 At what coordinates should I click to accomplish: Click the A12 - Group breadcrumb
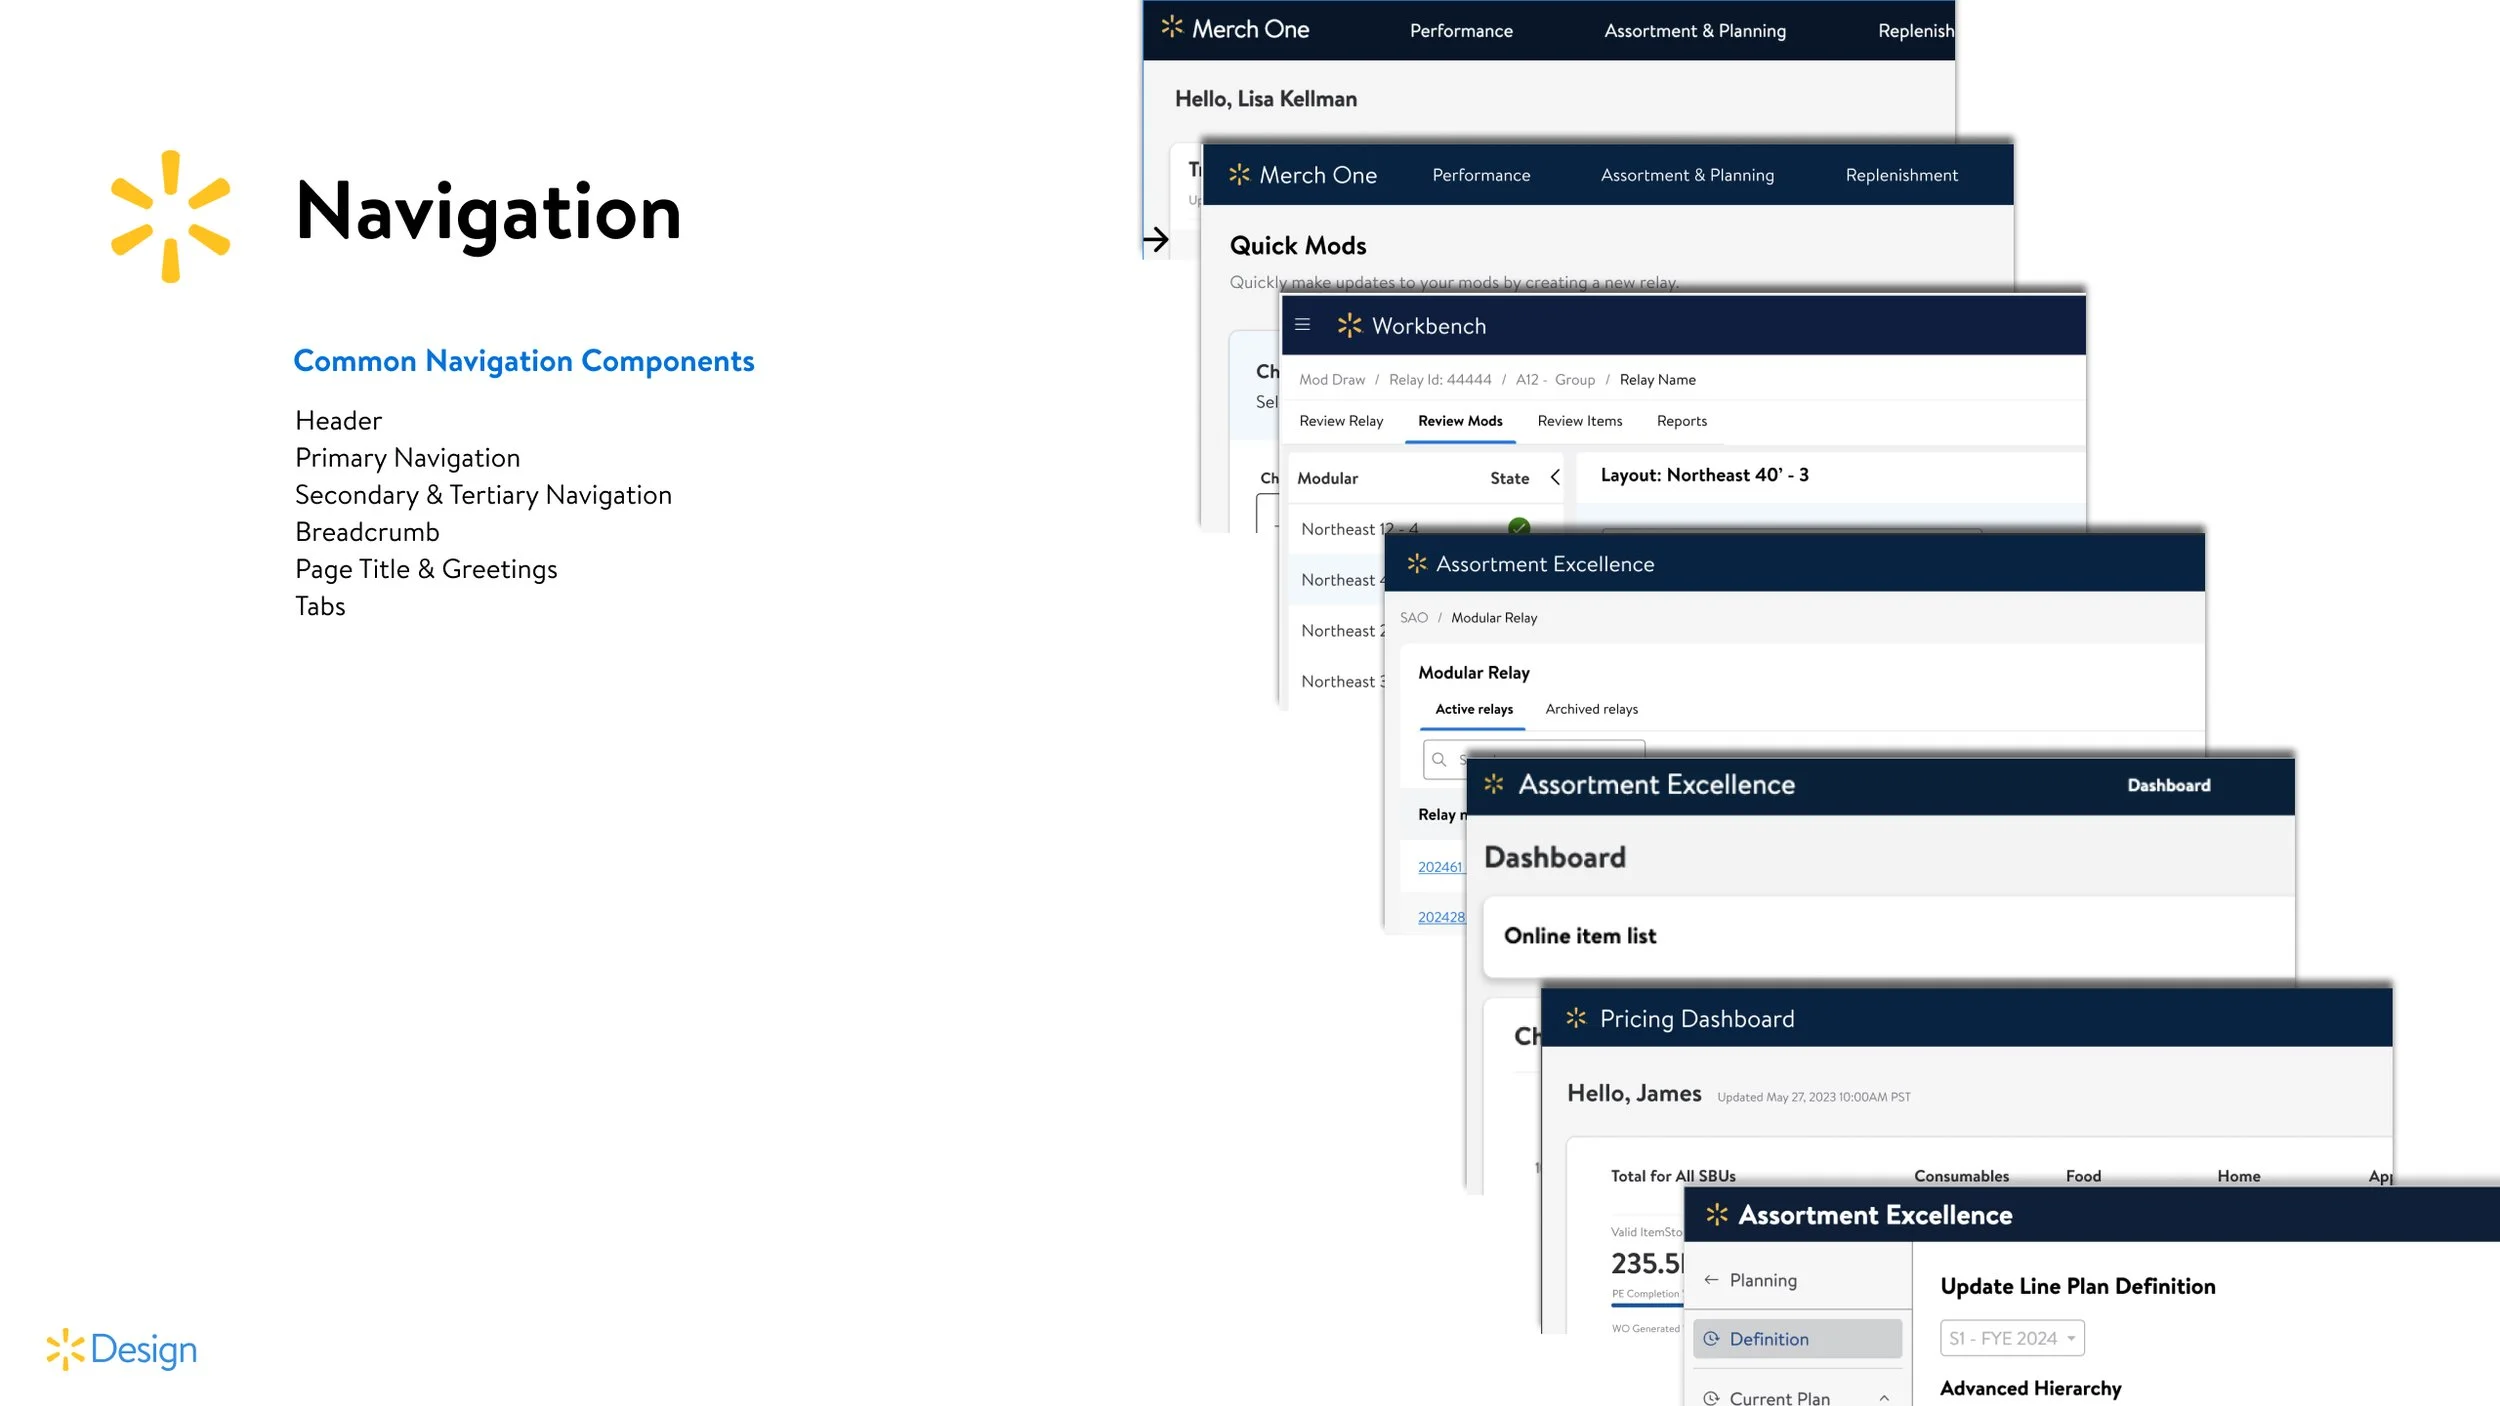[1555, 380]
